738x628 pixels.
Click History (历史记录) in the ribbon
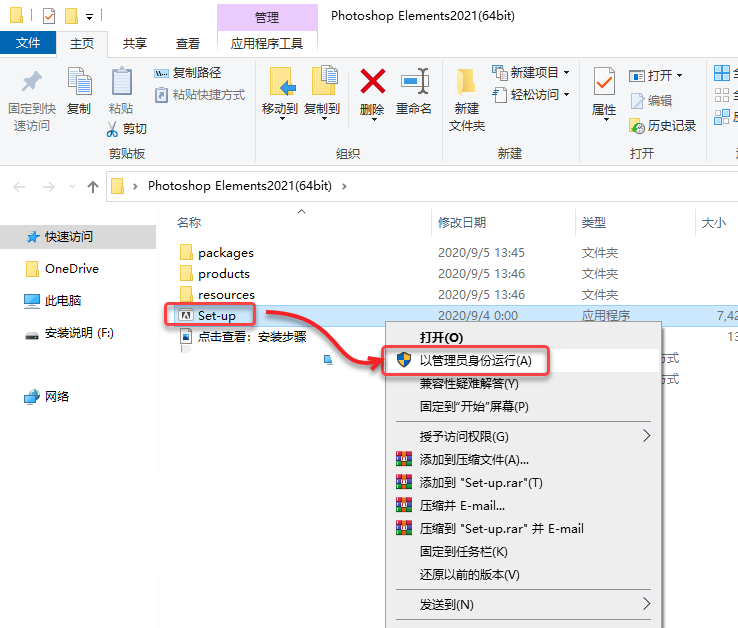pyautogui.click(x=662, y=126)
